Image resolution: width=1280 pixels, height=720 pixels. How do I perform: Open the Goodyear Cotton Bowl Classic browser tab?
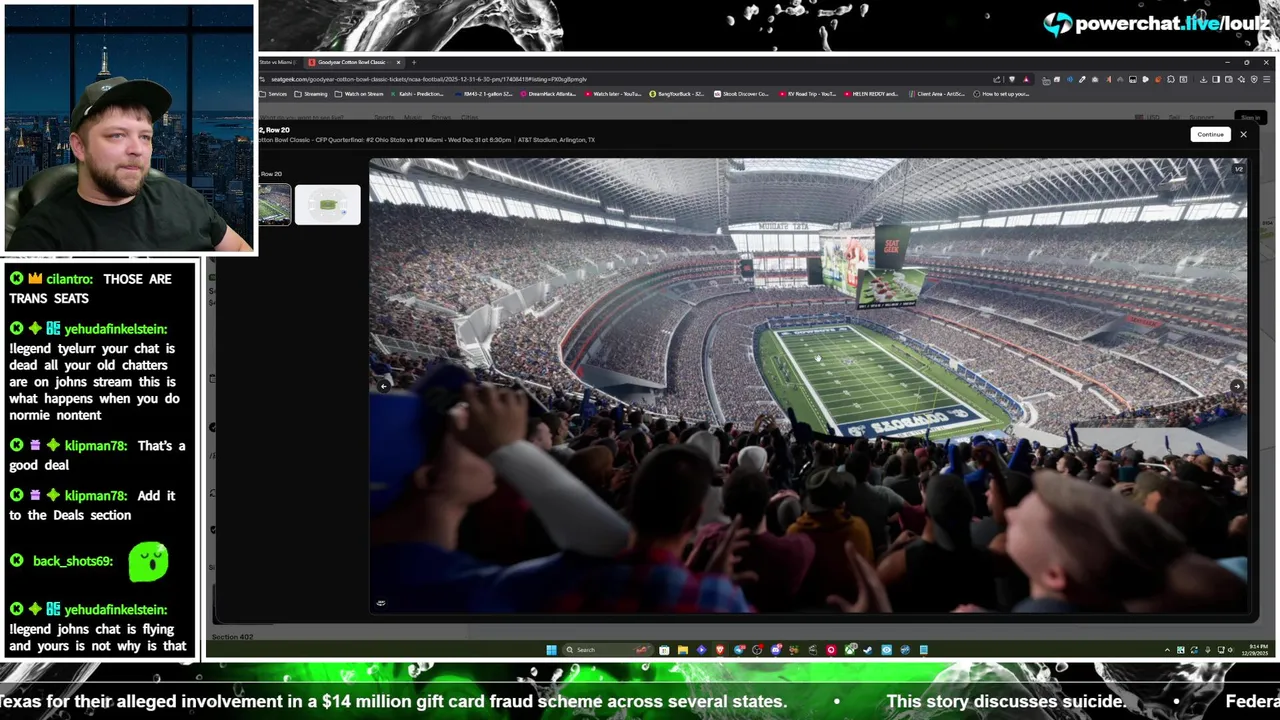click(351, 62)
